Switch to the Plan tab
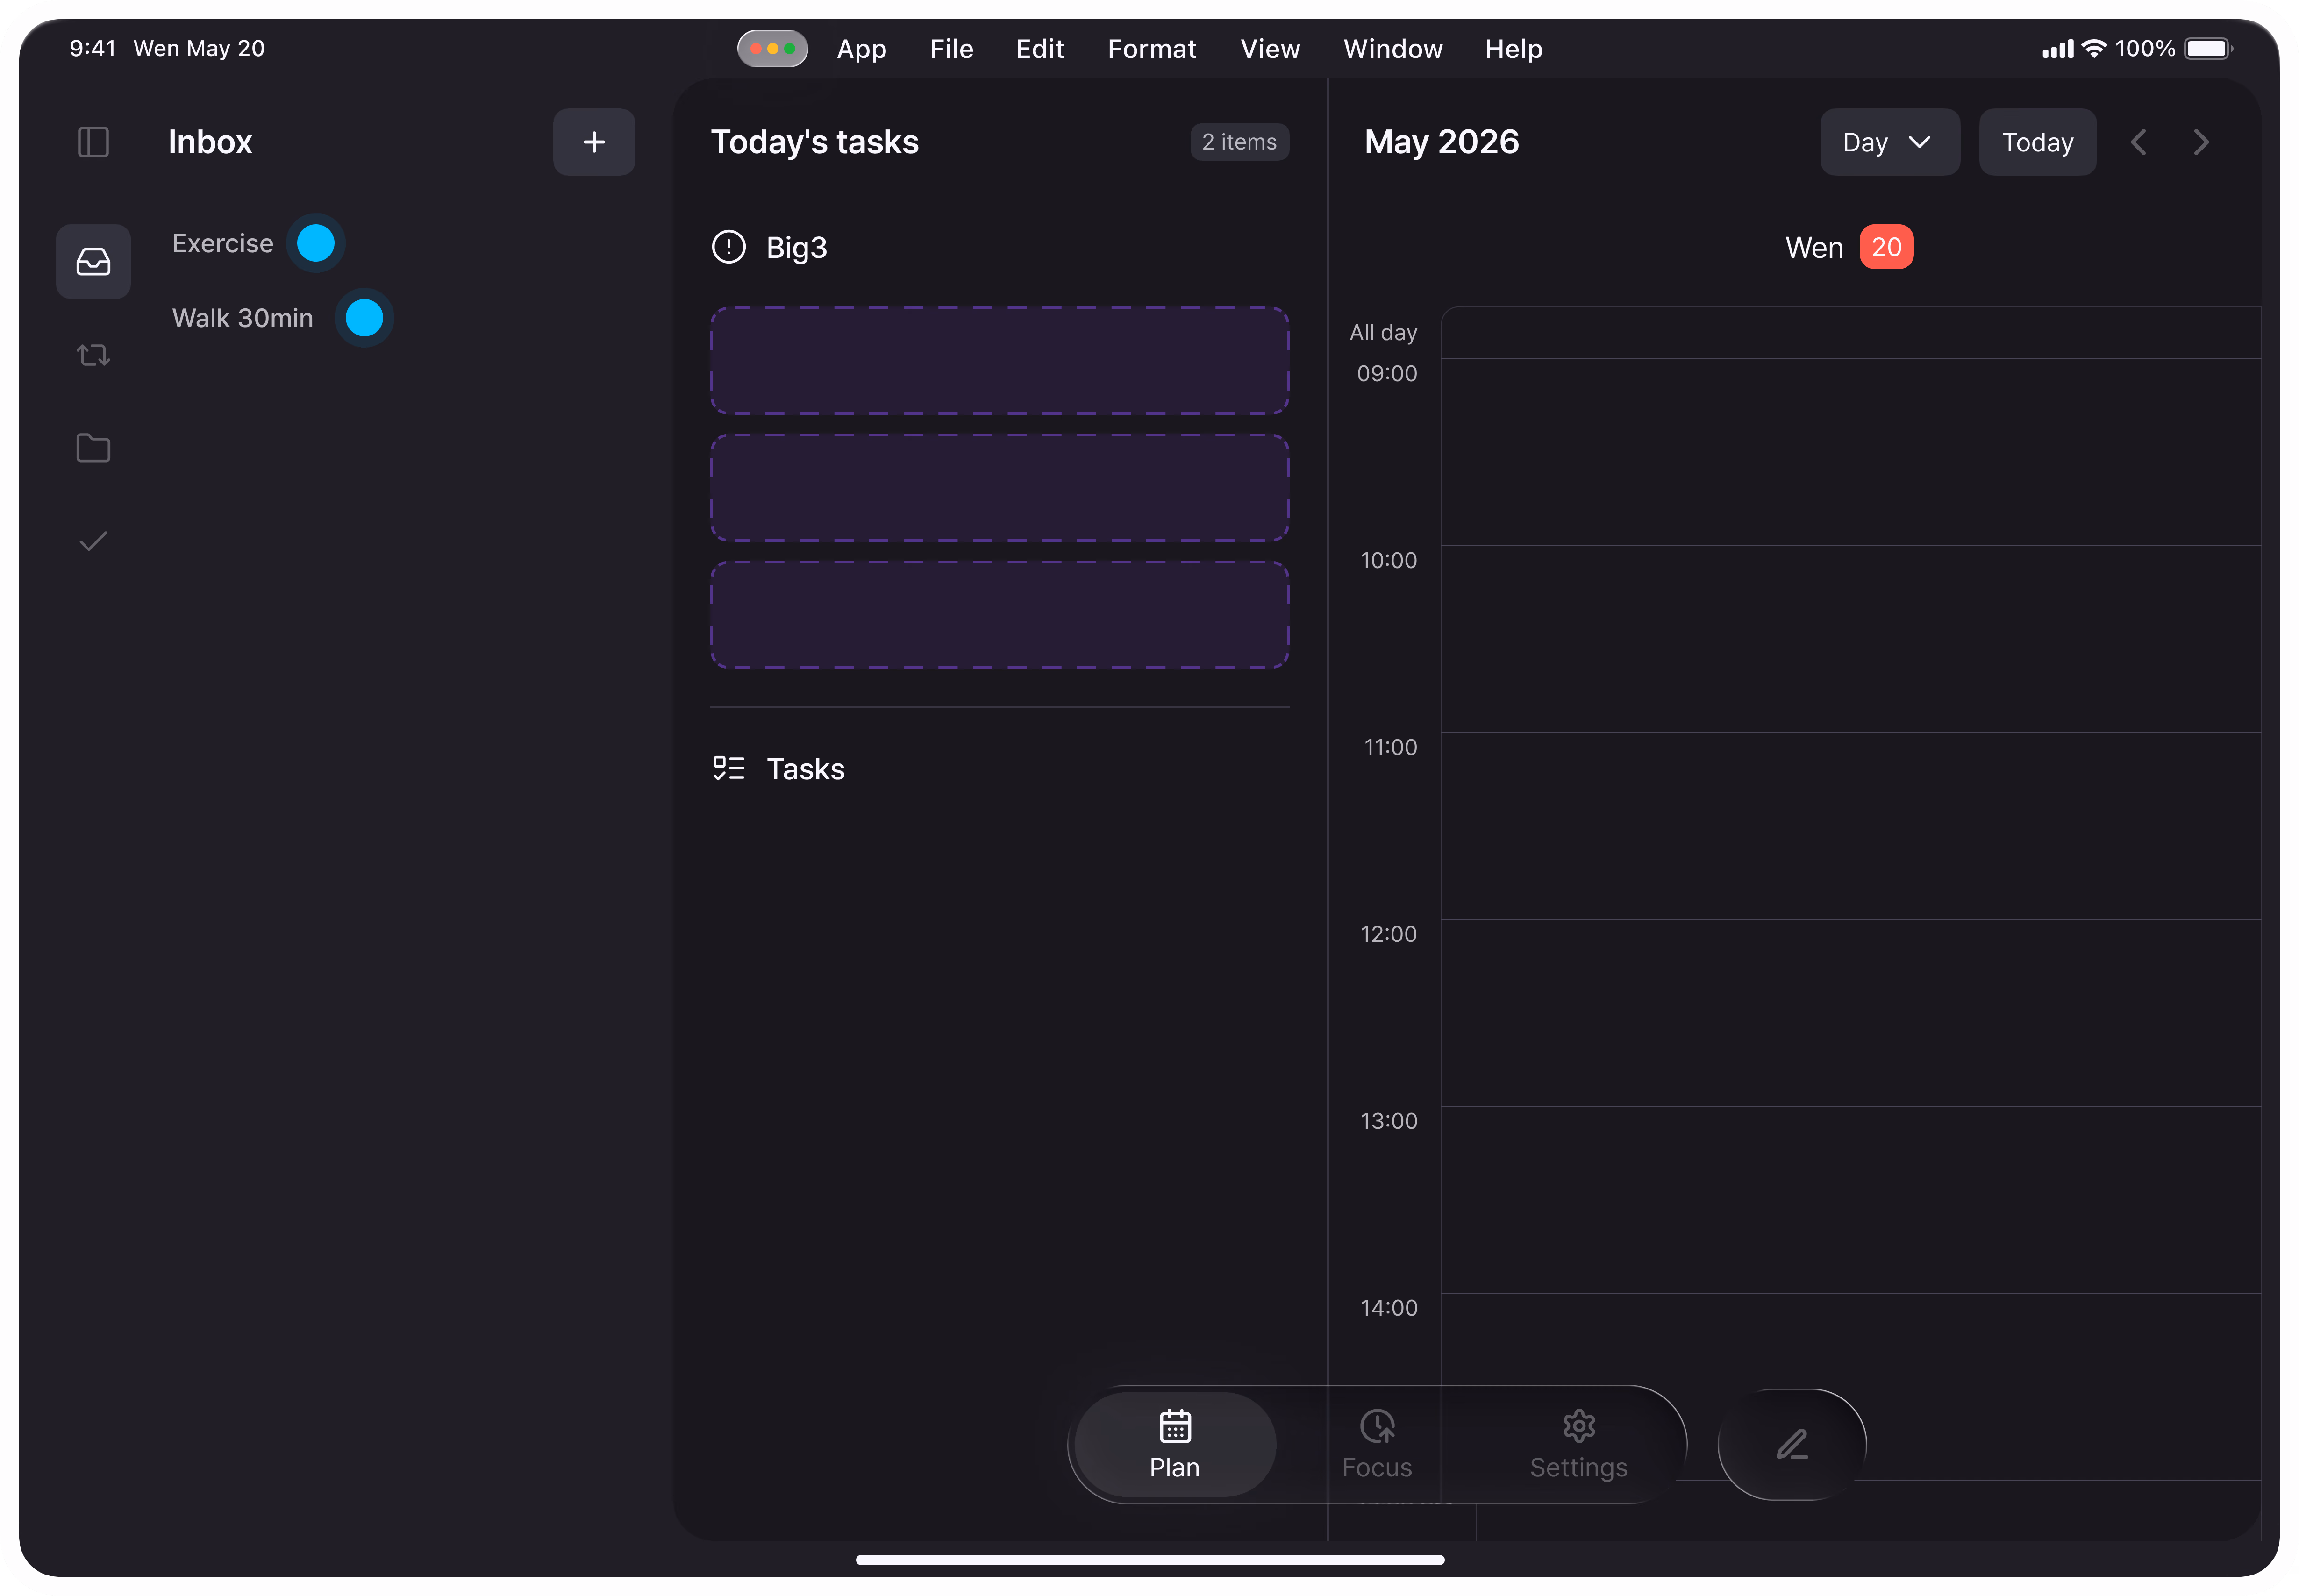The width and height of the screenshot is (2299, 1596). pos(1175,1445)
